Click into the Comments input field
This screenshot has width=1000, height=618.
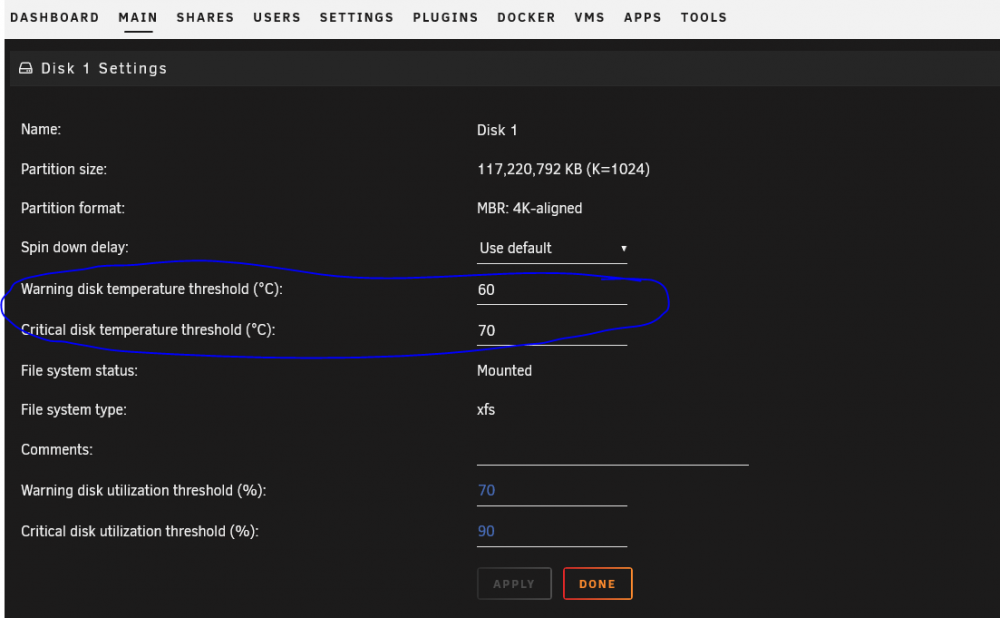612,452
